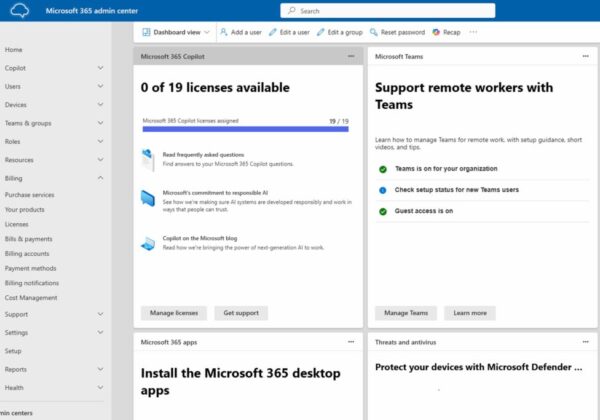
Task: Open Threats and antivirus card ellipsis menu
Action: click(x=585, y=342)
